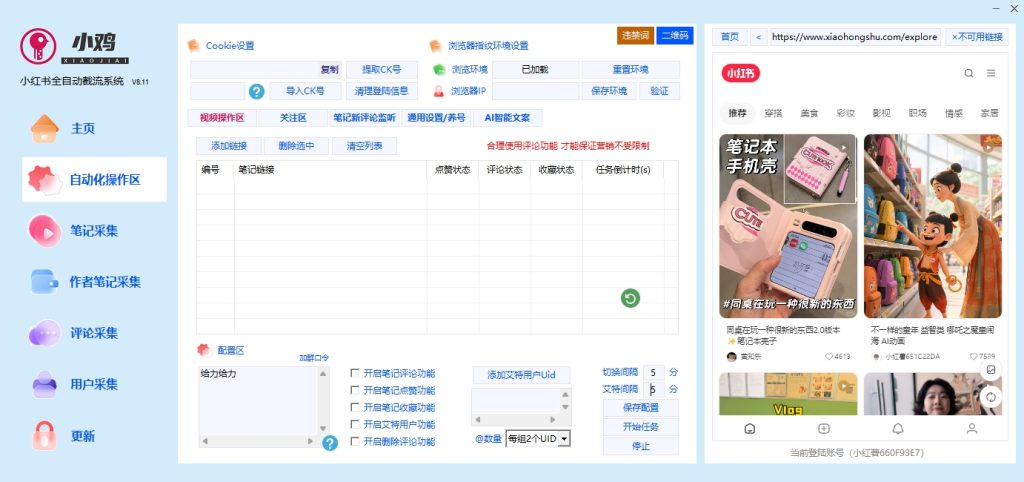Open the 主页 home page in sidebar
The width and height of the screenshot is (1024, 482).
(63, 129)
